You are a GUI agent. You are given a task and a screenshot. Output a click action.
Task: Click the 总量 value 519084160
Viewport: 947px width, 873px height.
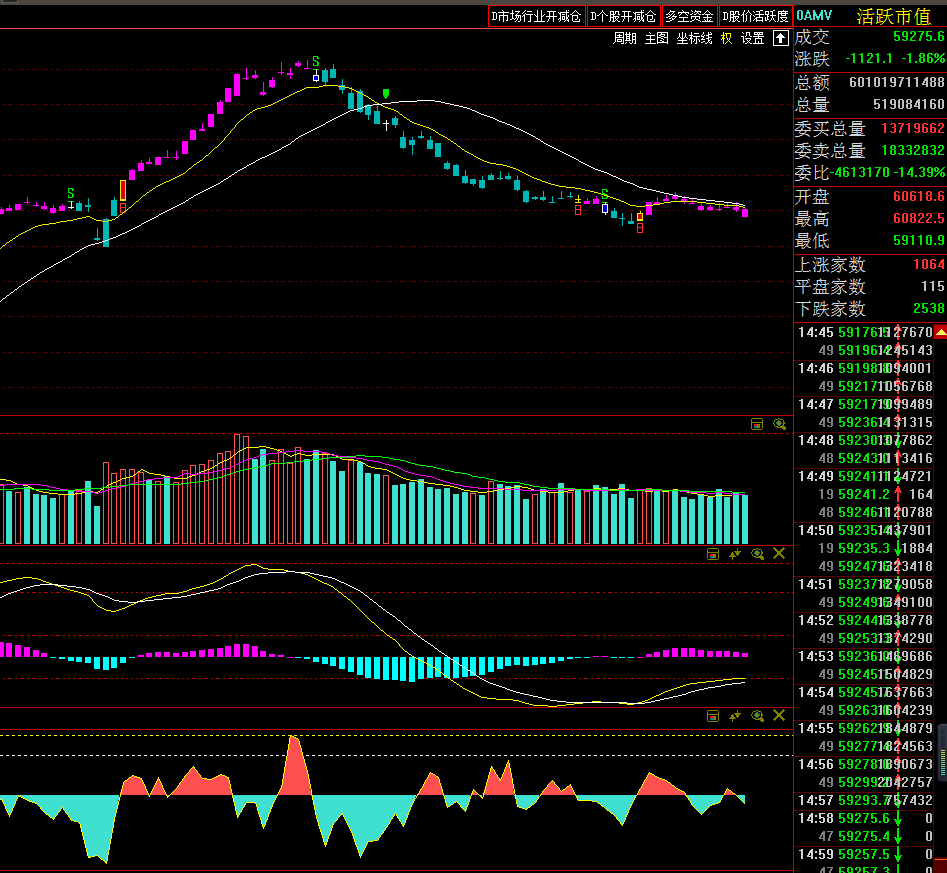click(908, 105)
